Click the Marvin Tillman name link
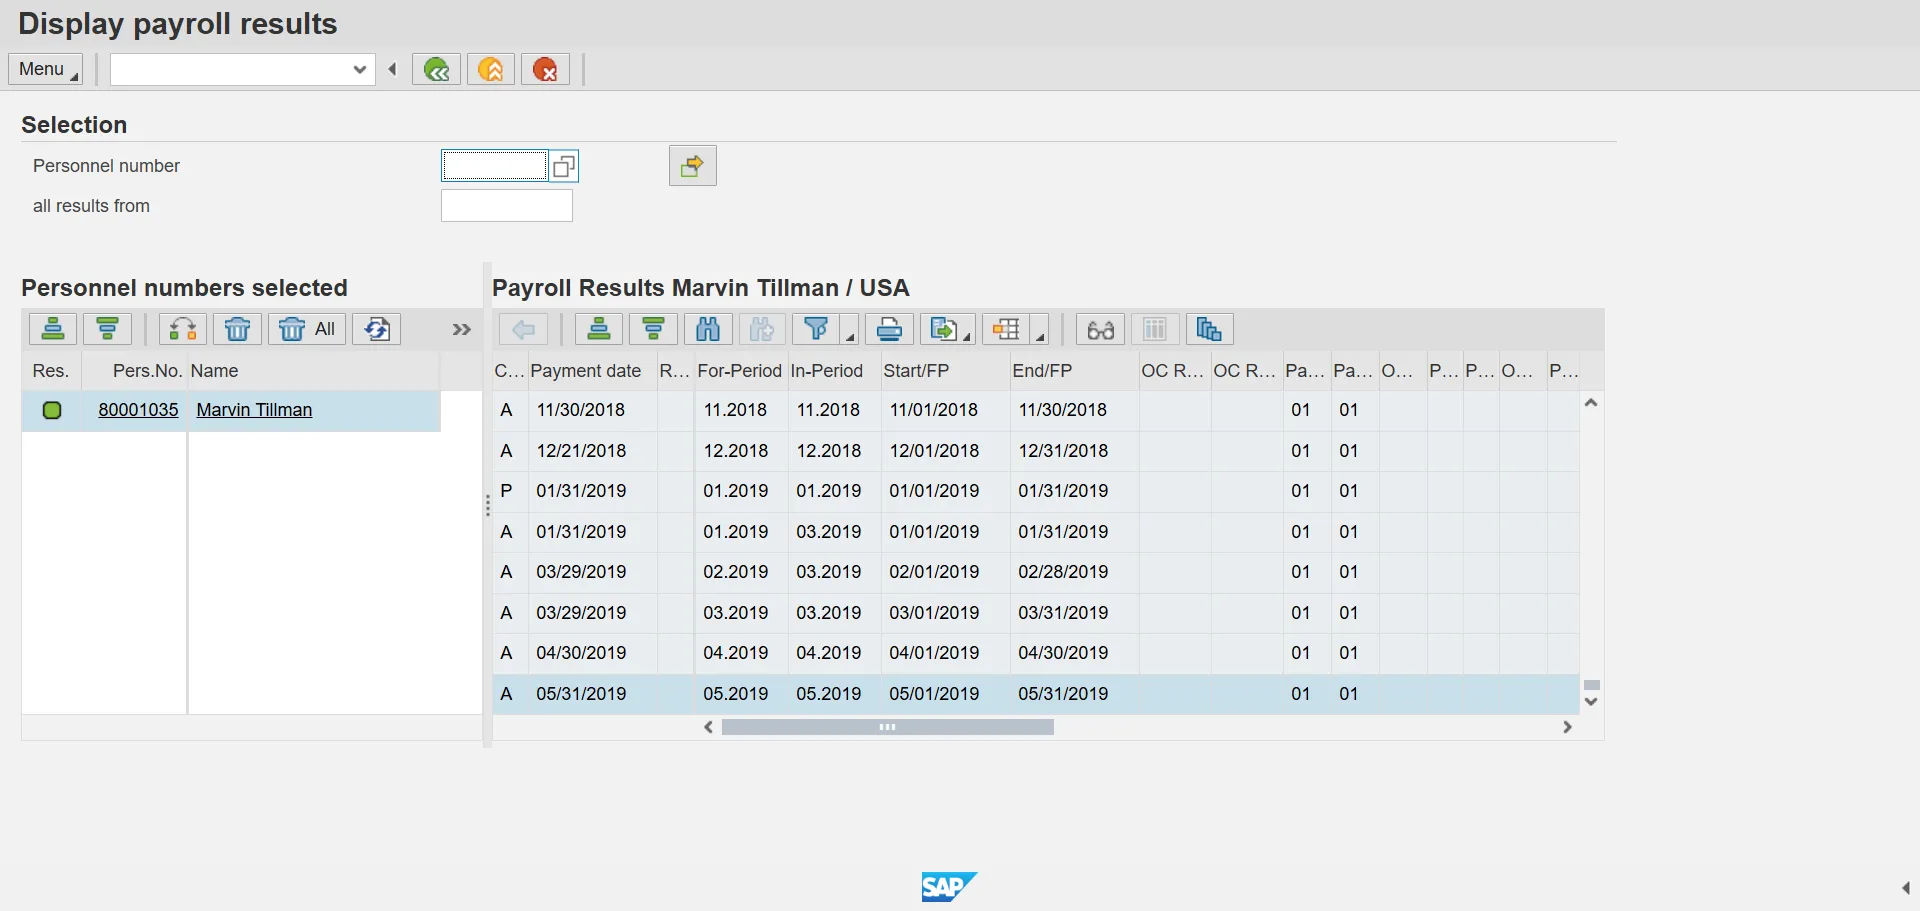This screenshot has width=1920, height=911. (254, 410)
